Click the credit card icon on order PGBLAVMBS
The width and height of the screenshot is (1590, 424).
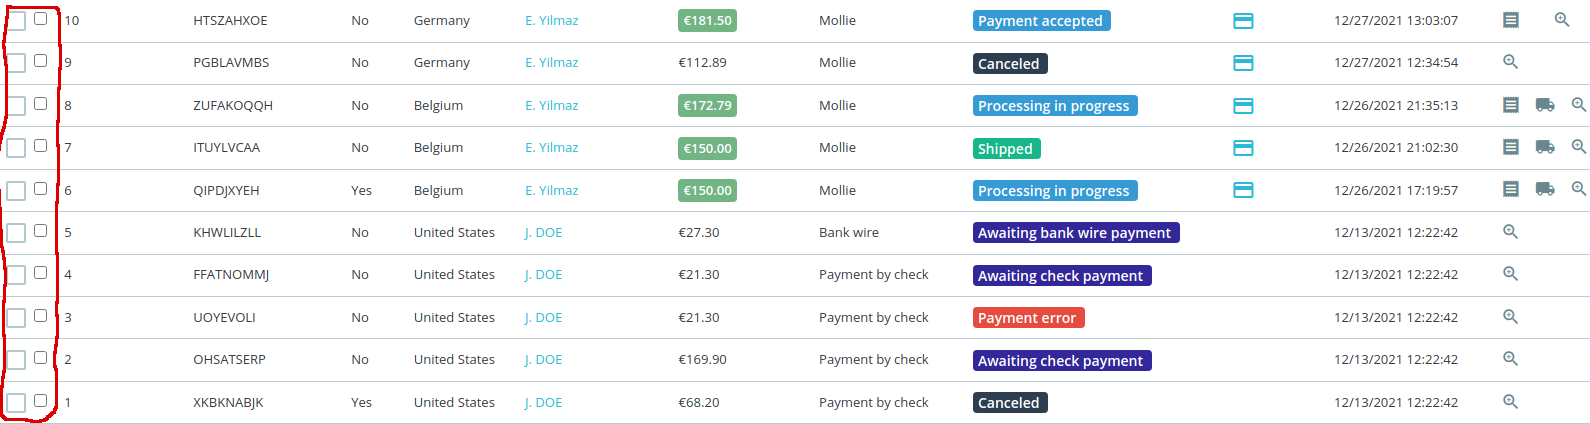(x=1243, y=63)
